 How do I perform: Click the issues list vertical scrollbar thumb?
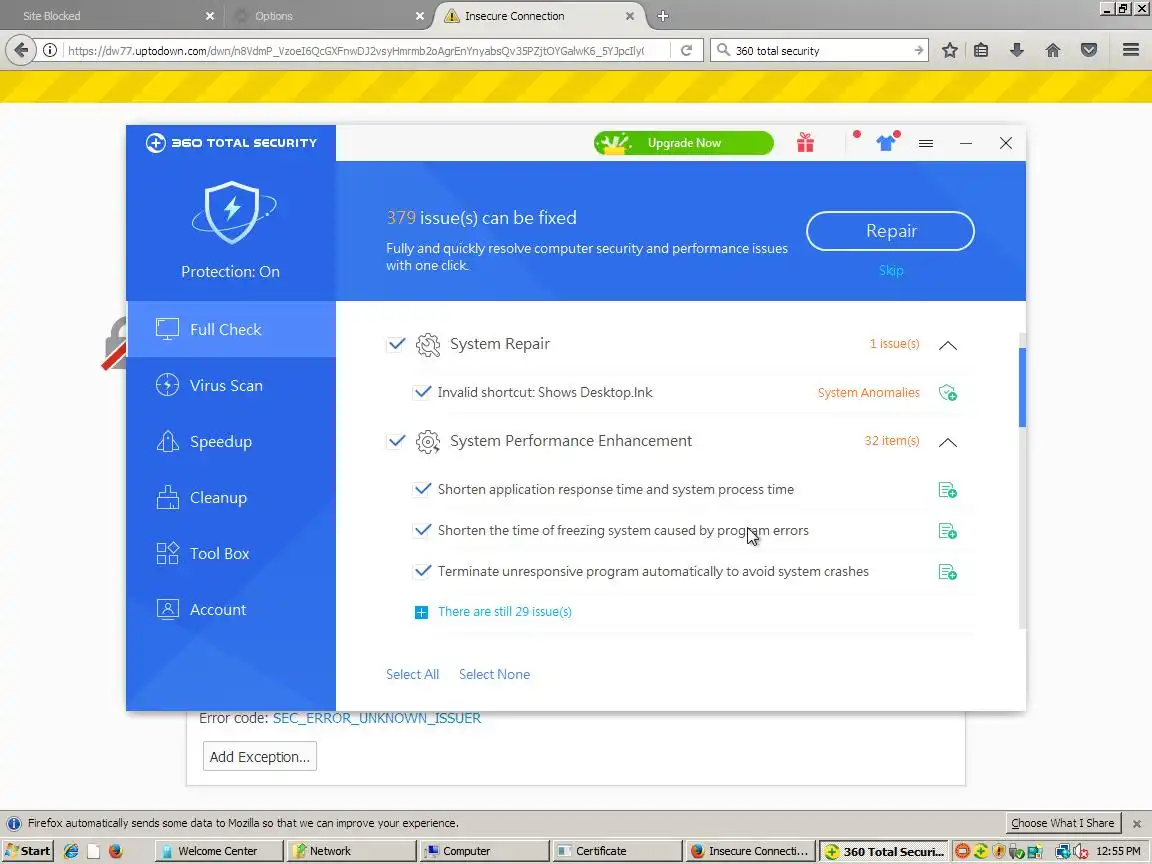(1022, 386)
